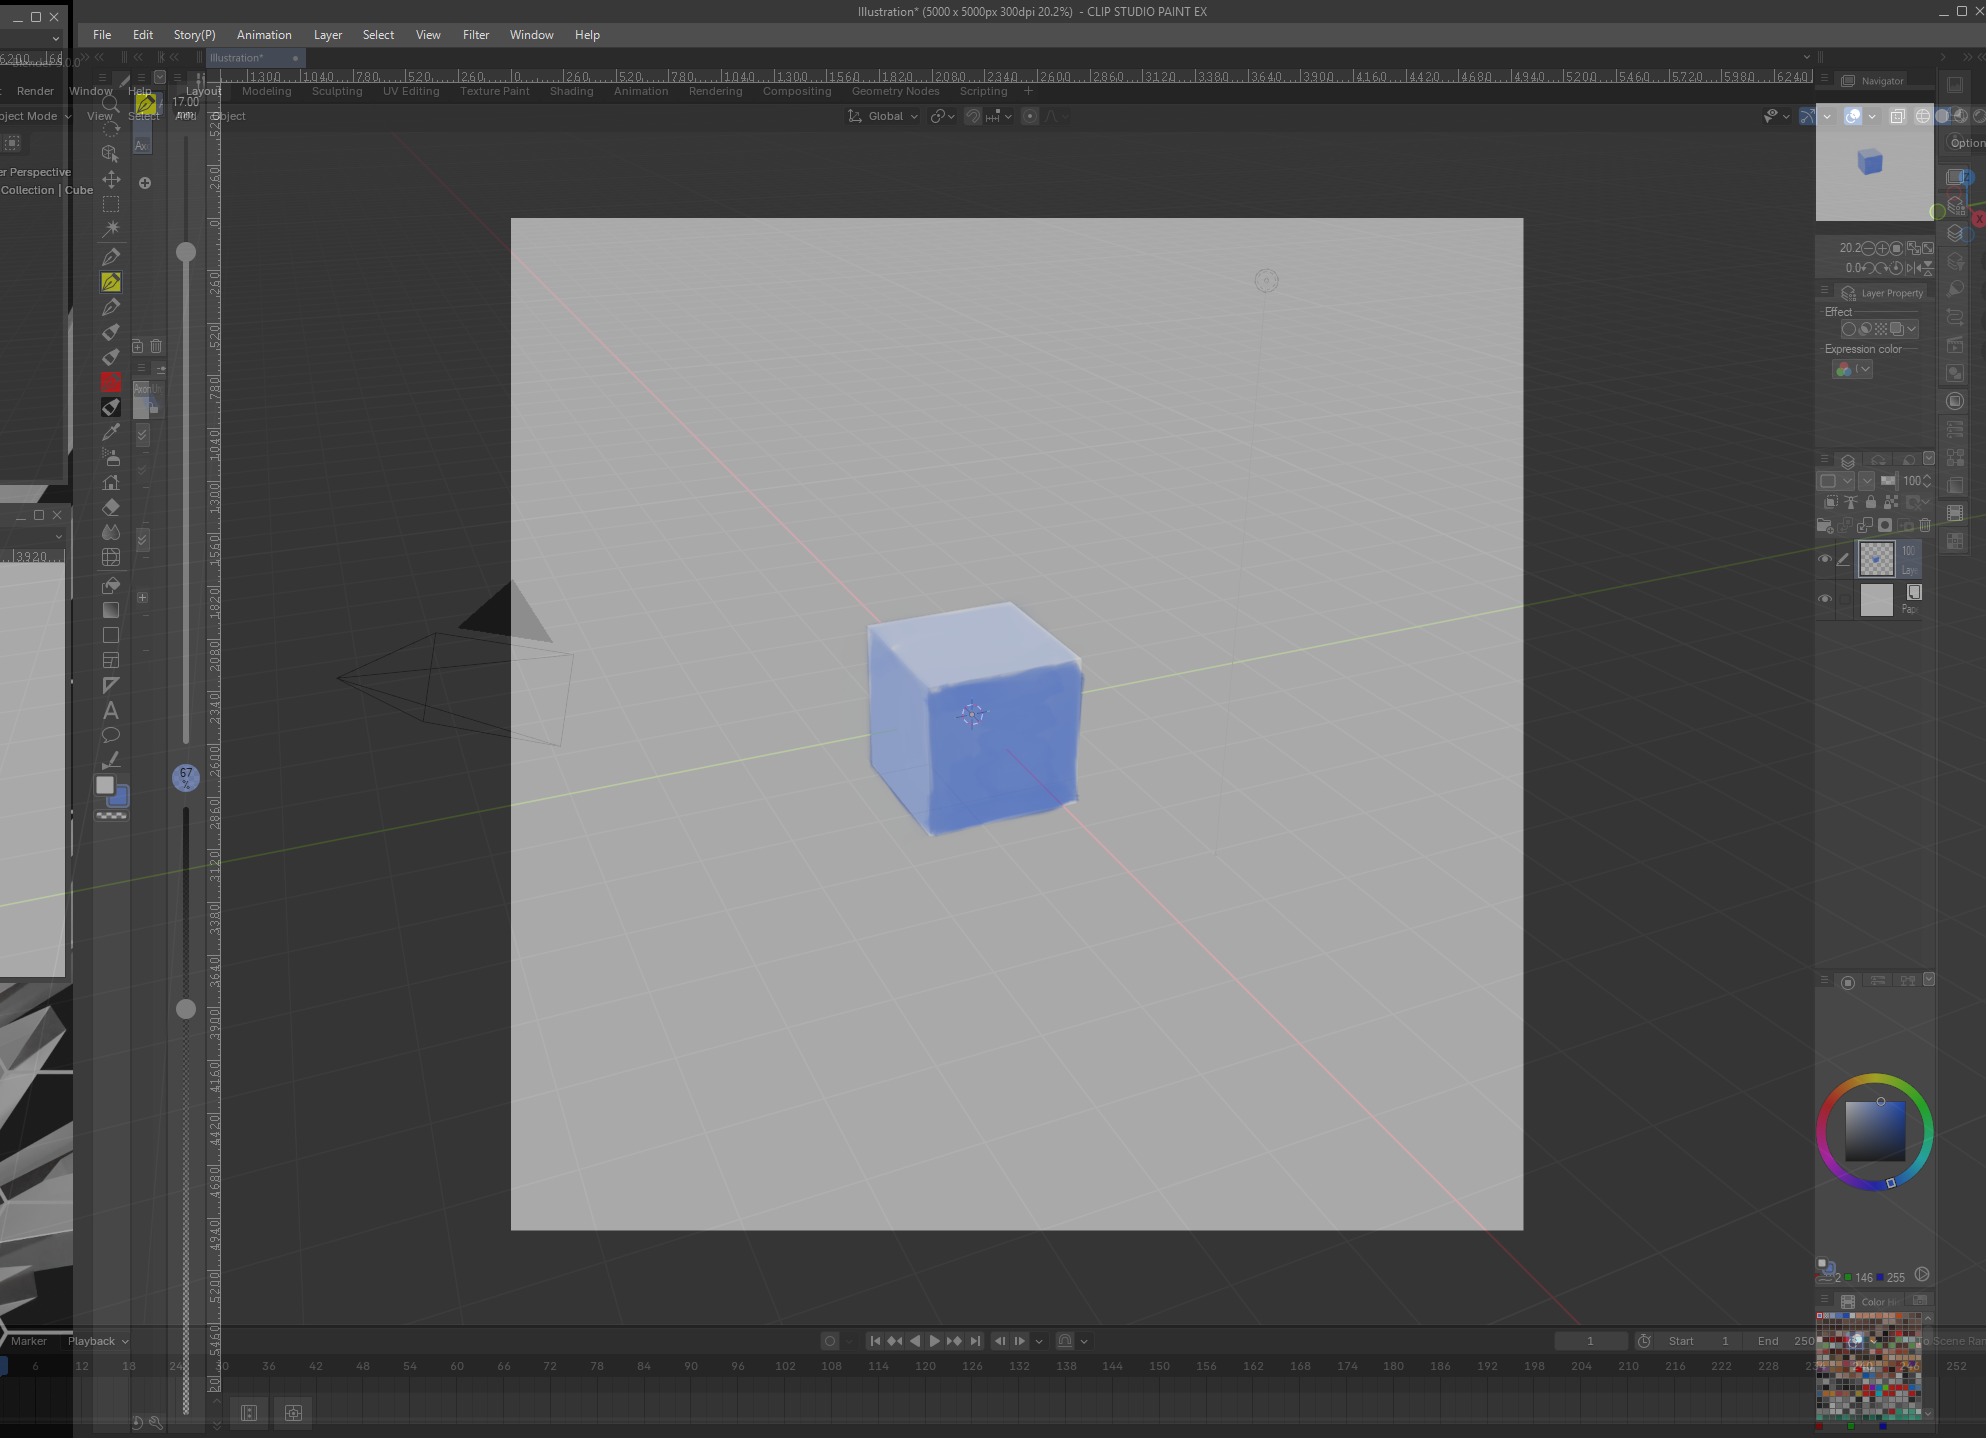Open the Animation menu

[264, 35]
